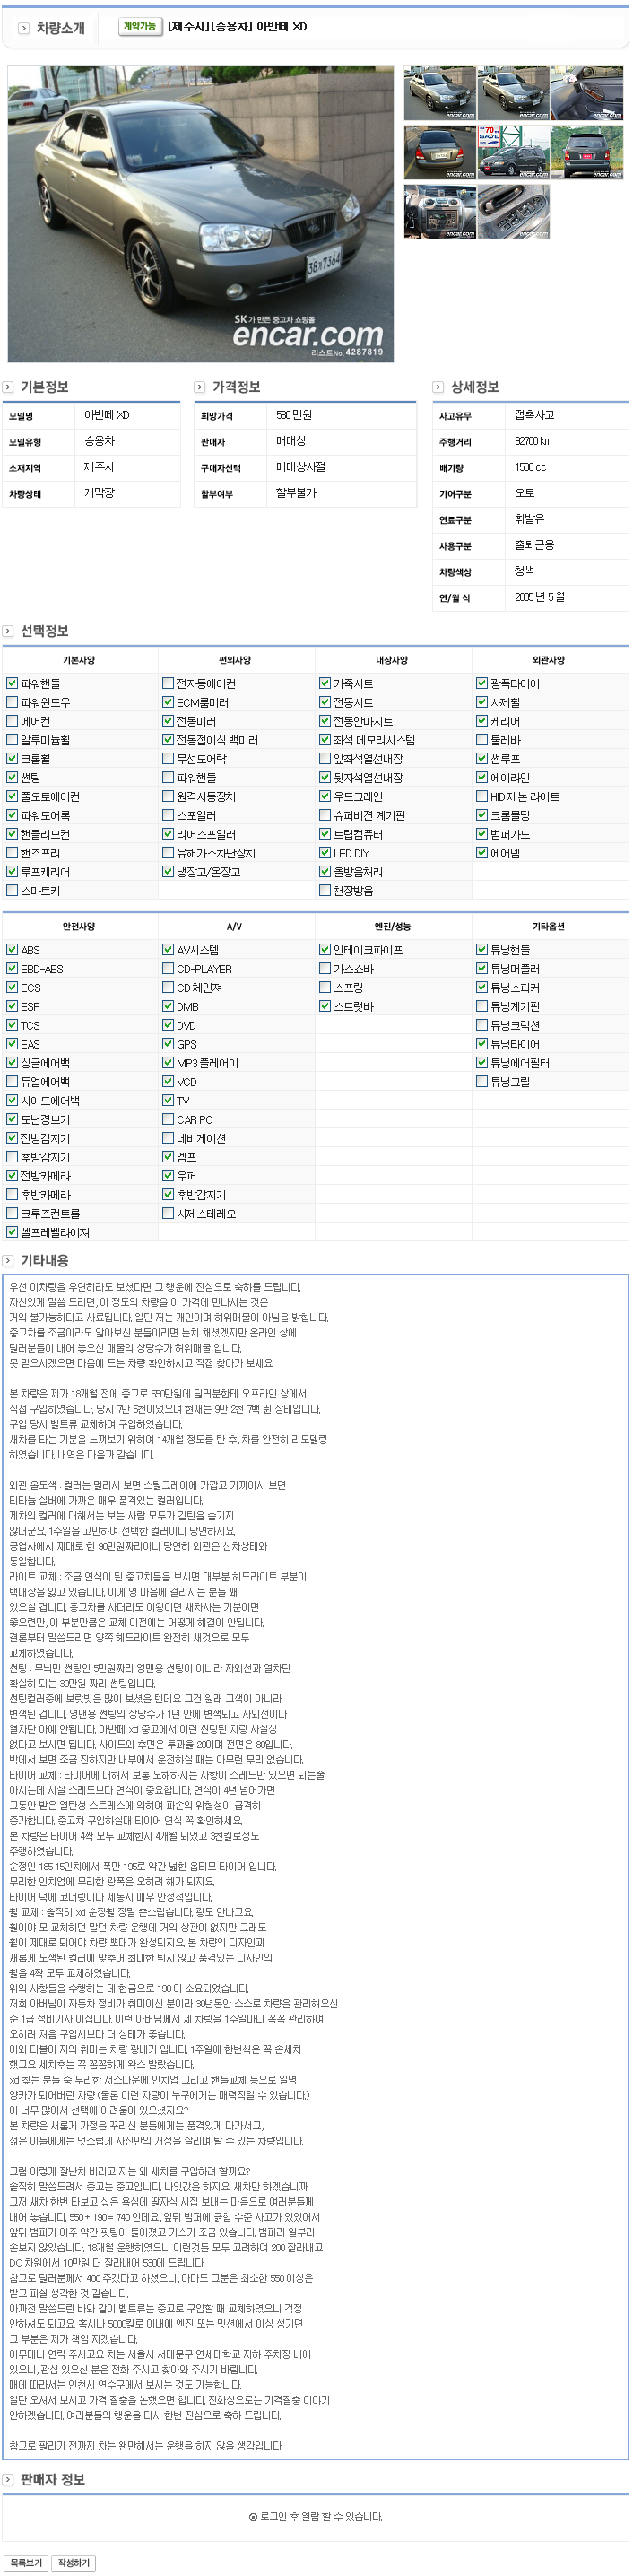Click the location value 제주시
The width and height of the screenshot is (633, 2576).
(x=99, y=467)
